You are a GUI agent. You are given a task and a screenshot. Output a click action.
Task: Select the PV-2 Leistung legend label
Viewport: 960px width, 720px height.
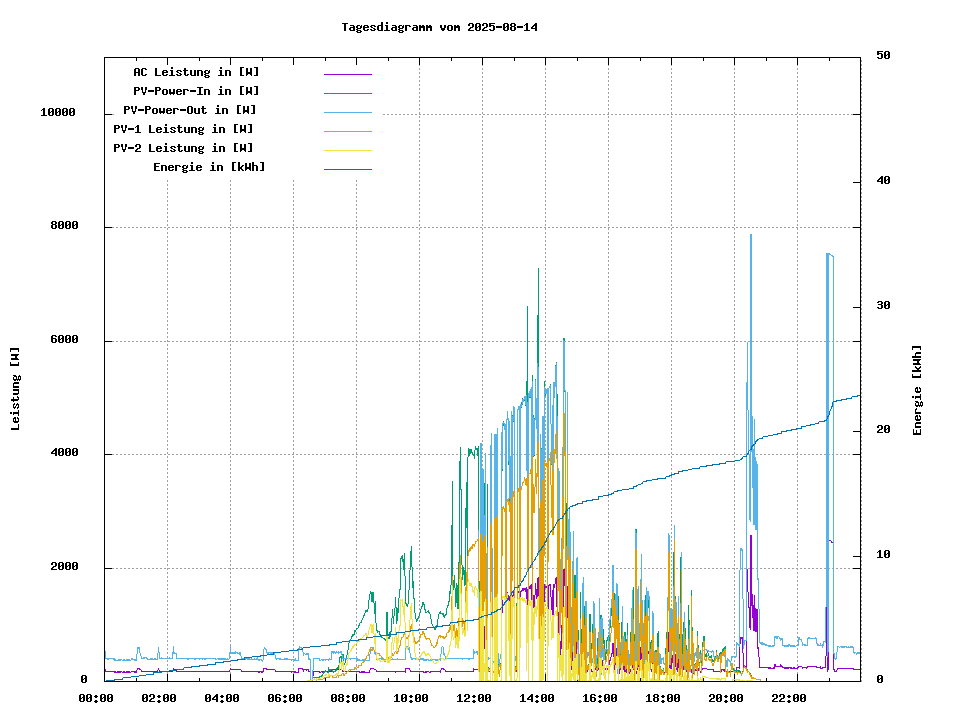(183, 148)
